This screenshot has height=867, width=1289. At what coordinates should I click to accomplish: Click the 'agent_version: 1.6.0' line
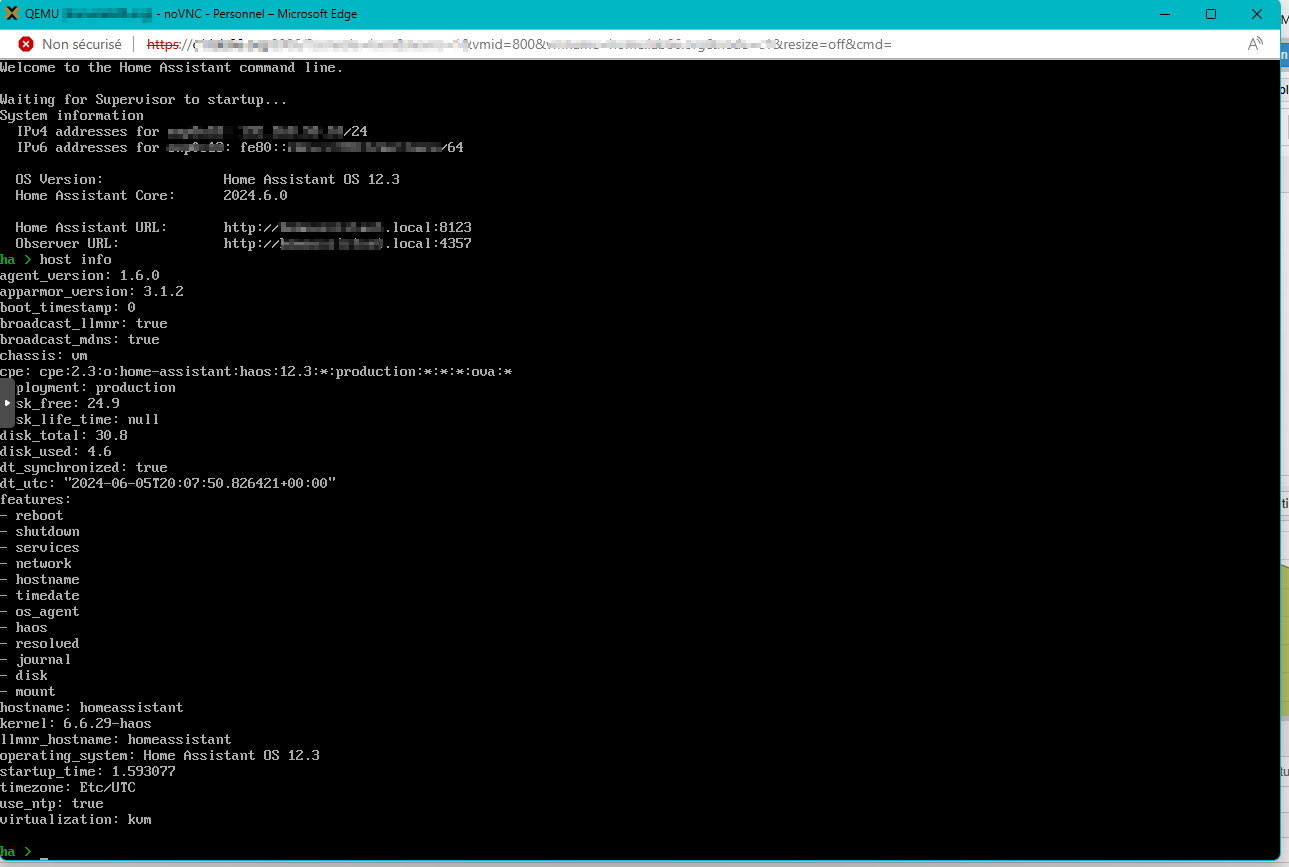(80, 276)
